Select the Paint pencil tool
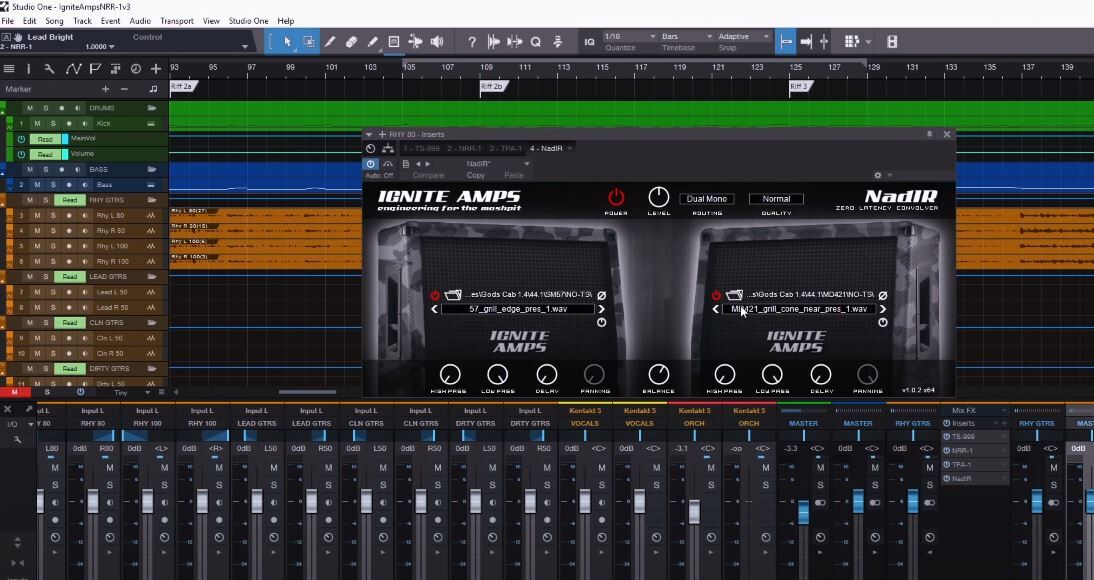 pos(373,42)
